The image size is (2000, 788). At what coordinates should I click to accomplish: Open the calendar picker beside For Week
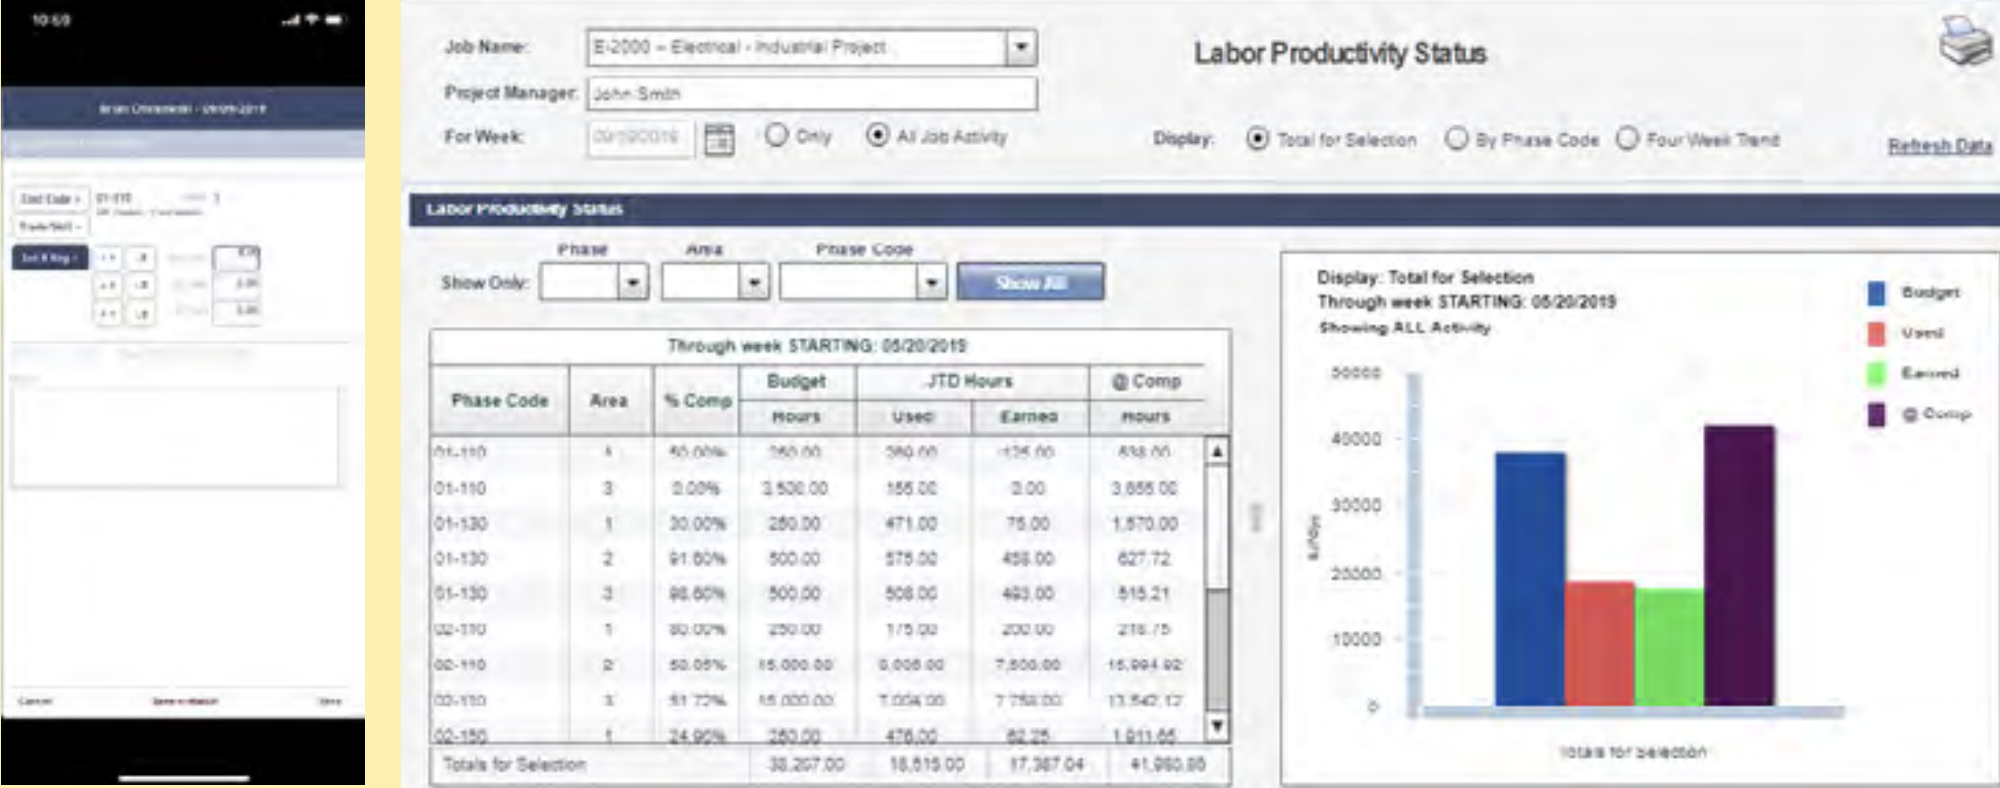click(x=719, y=138)
